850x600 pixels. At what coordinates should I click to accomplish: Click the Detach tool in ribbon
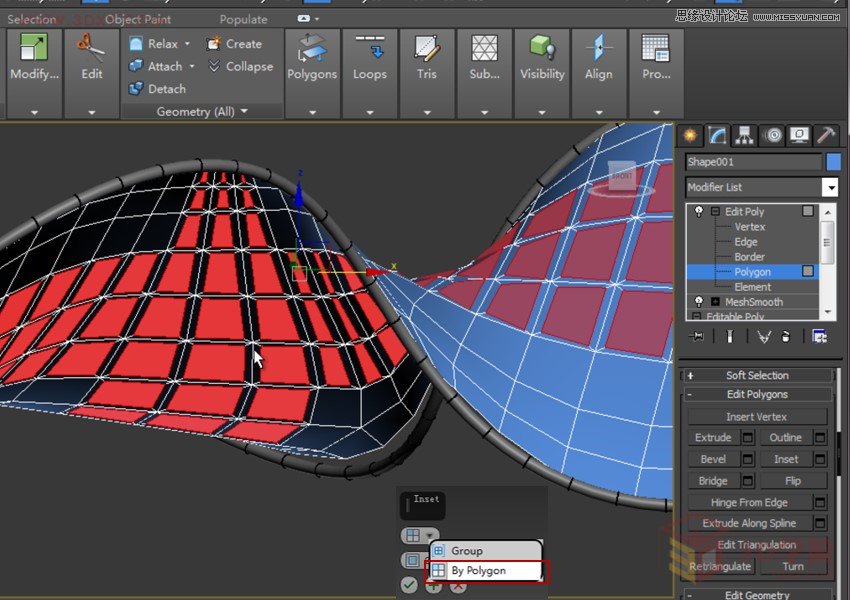(157, 89)
